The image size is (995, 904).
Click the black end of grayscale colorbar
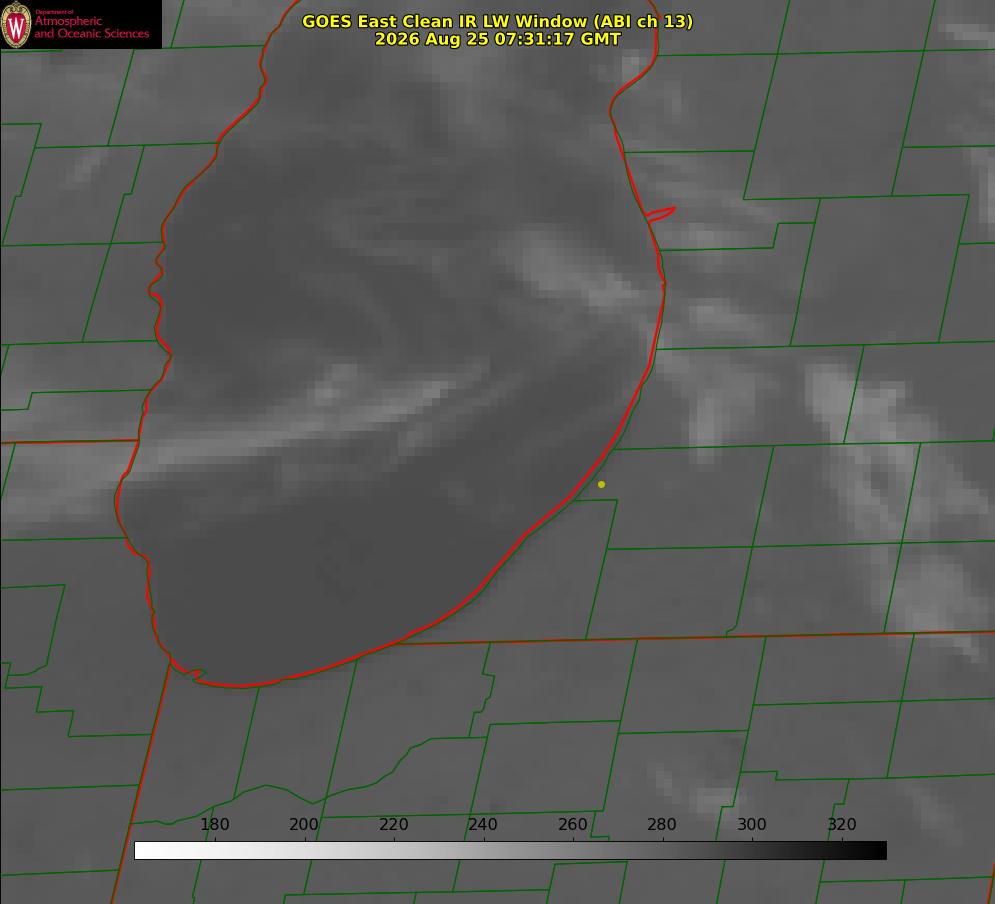(x=878, y=851)
